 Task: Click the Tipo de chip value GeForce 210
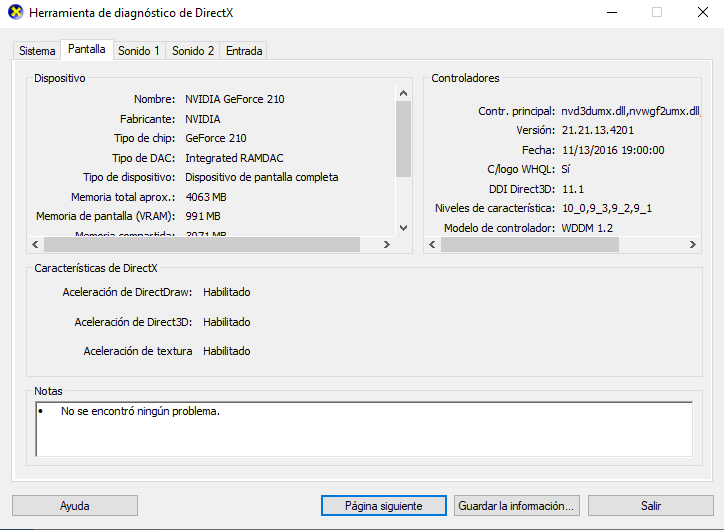216,139
